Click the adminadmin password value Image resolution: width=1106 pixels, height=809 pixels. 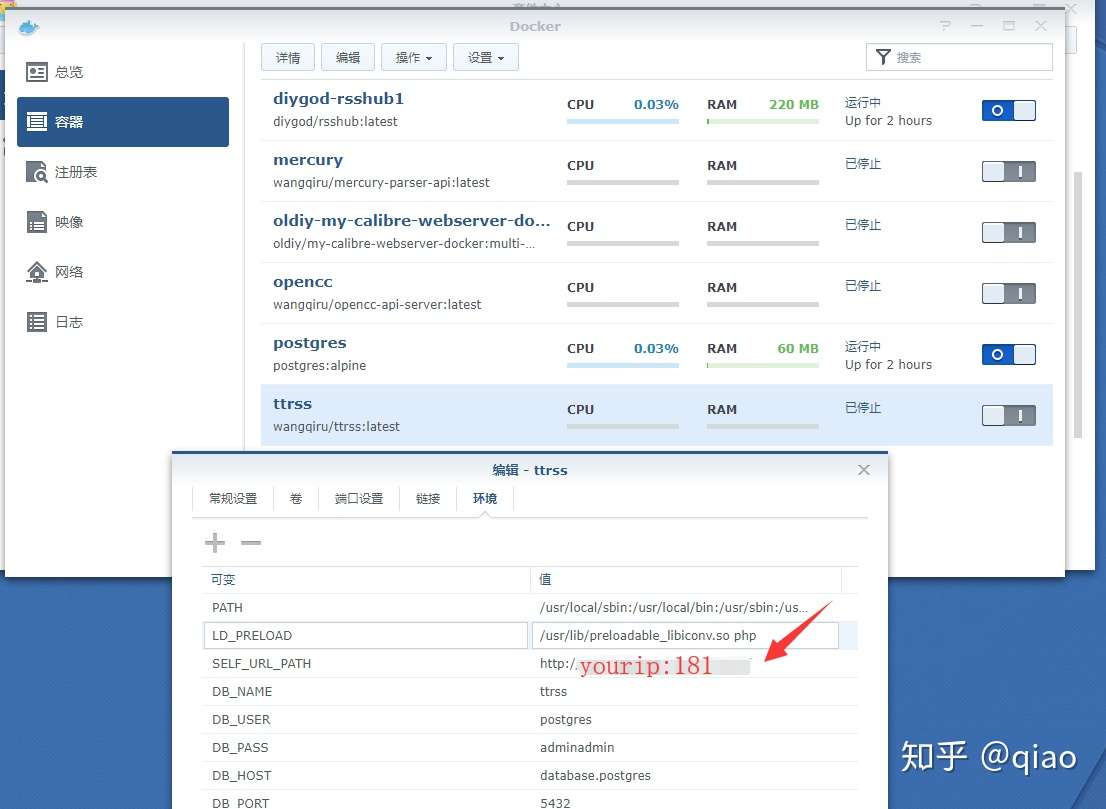point(577,748)
